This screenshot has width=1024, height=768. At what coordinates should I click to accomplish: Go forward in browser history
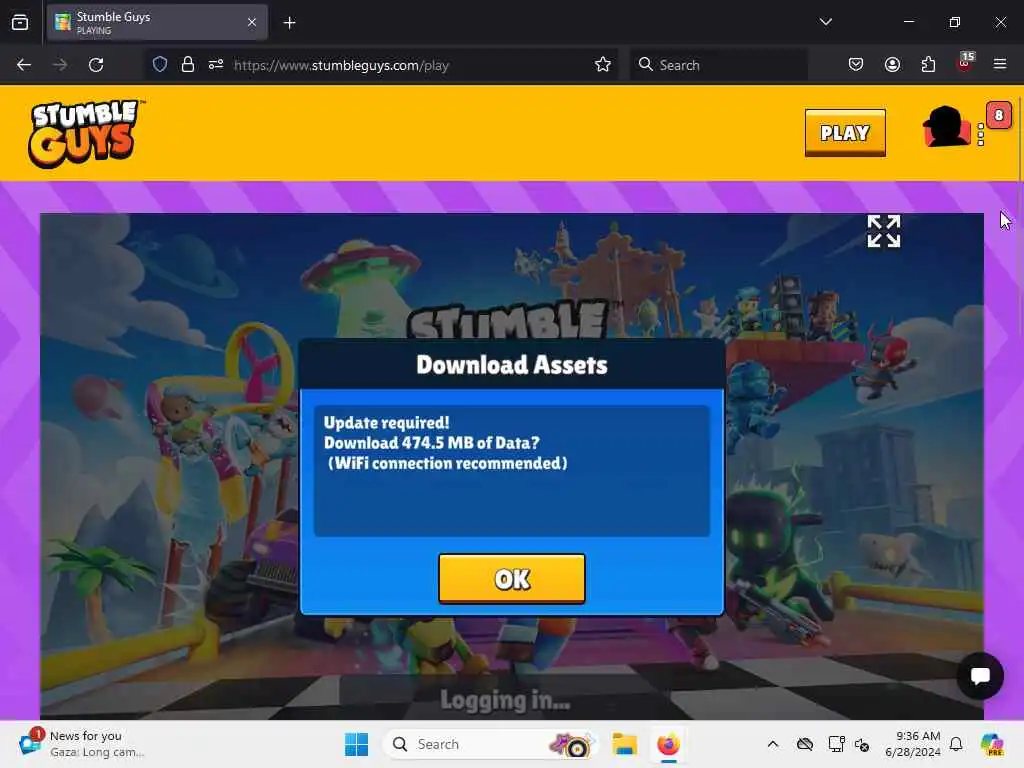pos(60,65)
